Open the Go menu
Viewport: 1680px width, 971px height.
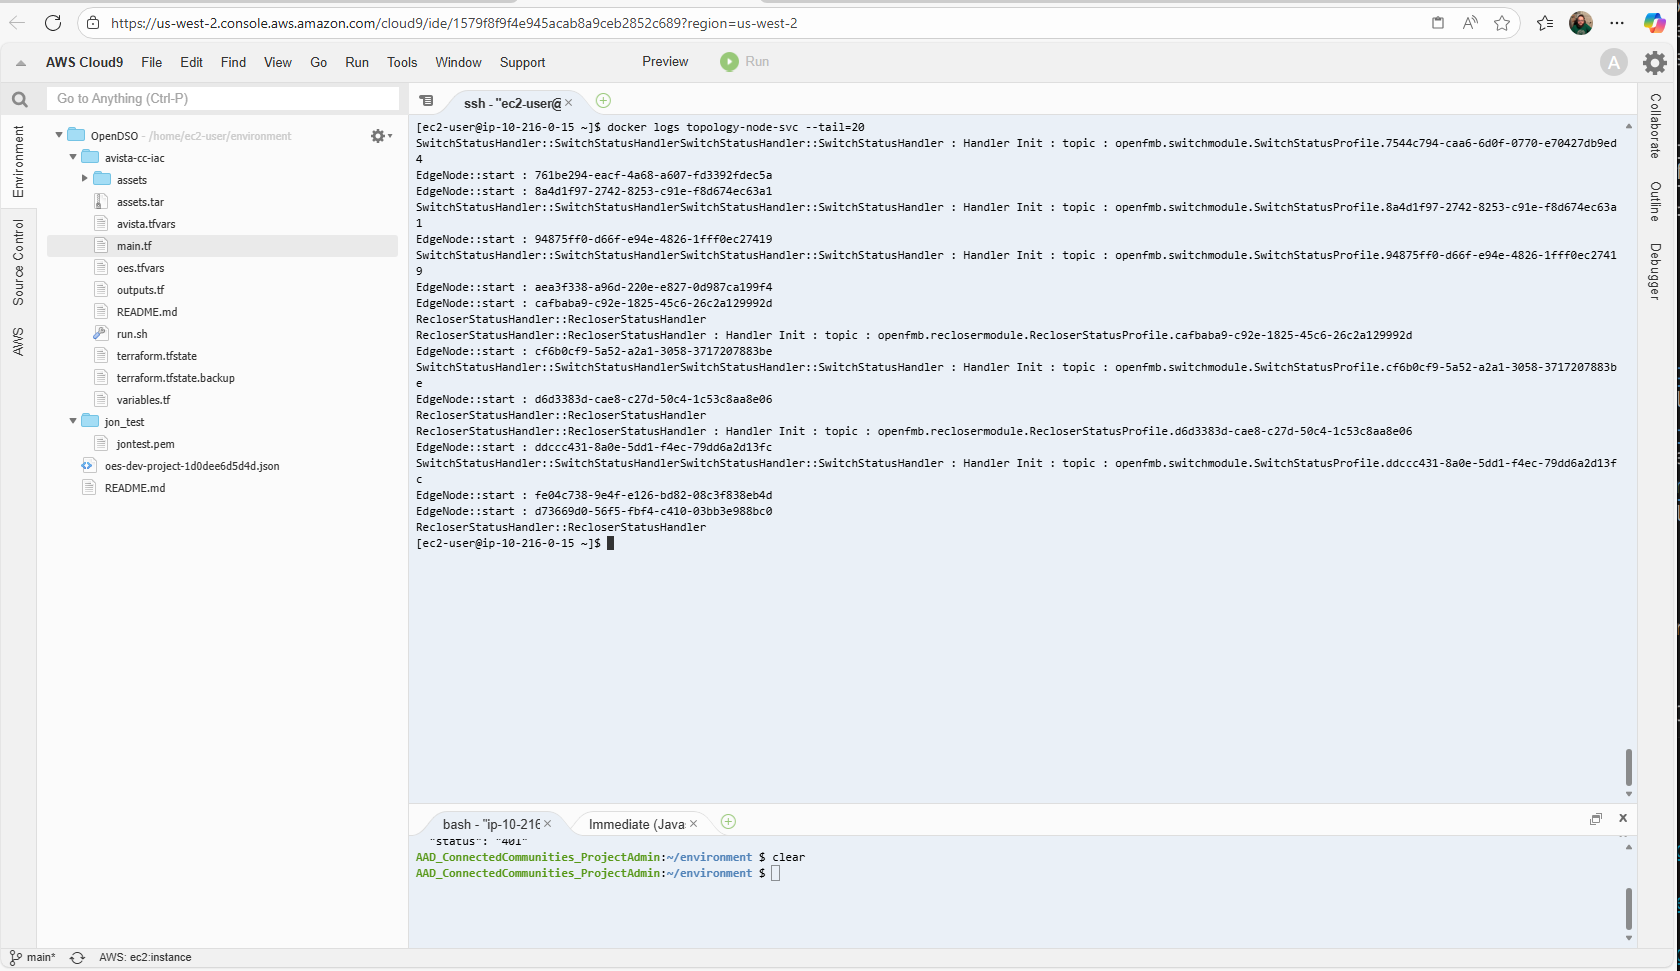click(x=319, y=62)
